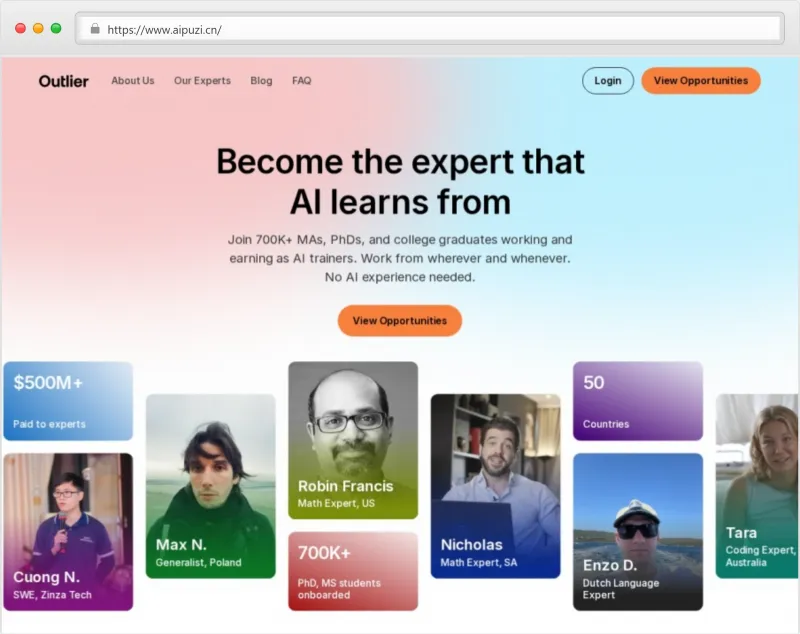The image size is (800, 634).
Task: Click the Outlier logo
Action: (x=63, y=81)
